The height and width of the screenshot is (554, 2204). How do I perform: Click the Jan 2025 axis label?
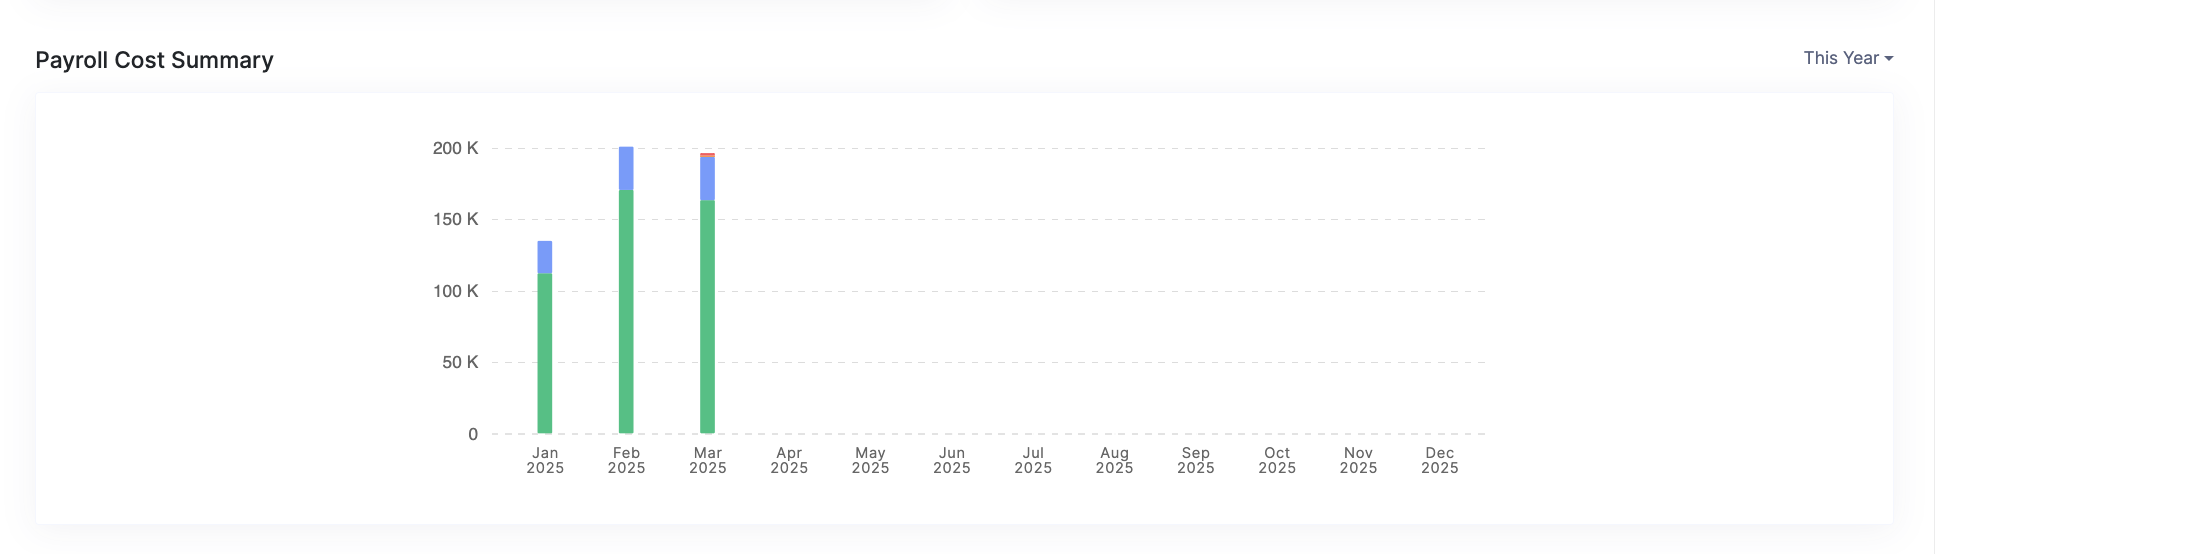pos(545,460)
